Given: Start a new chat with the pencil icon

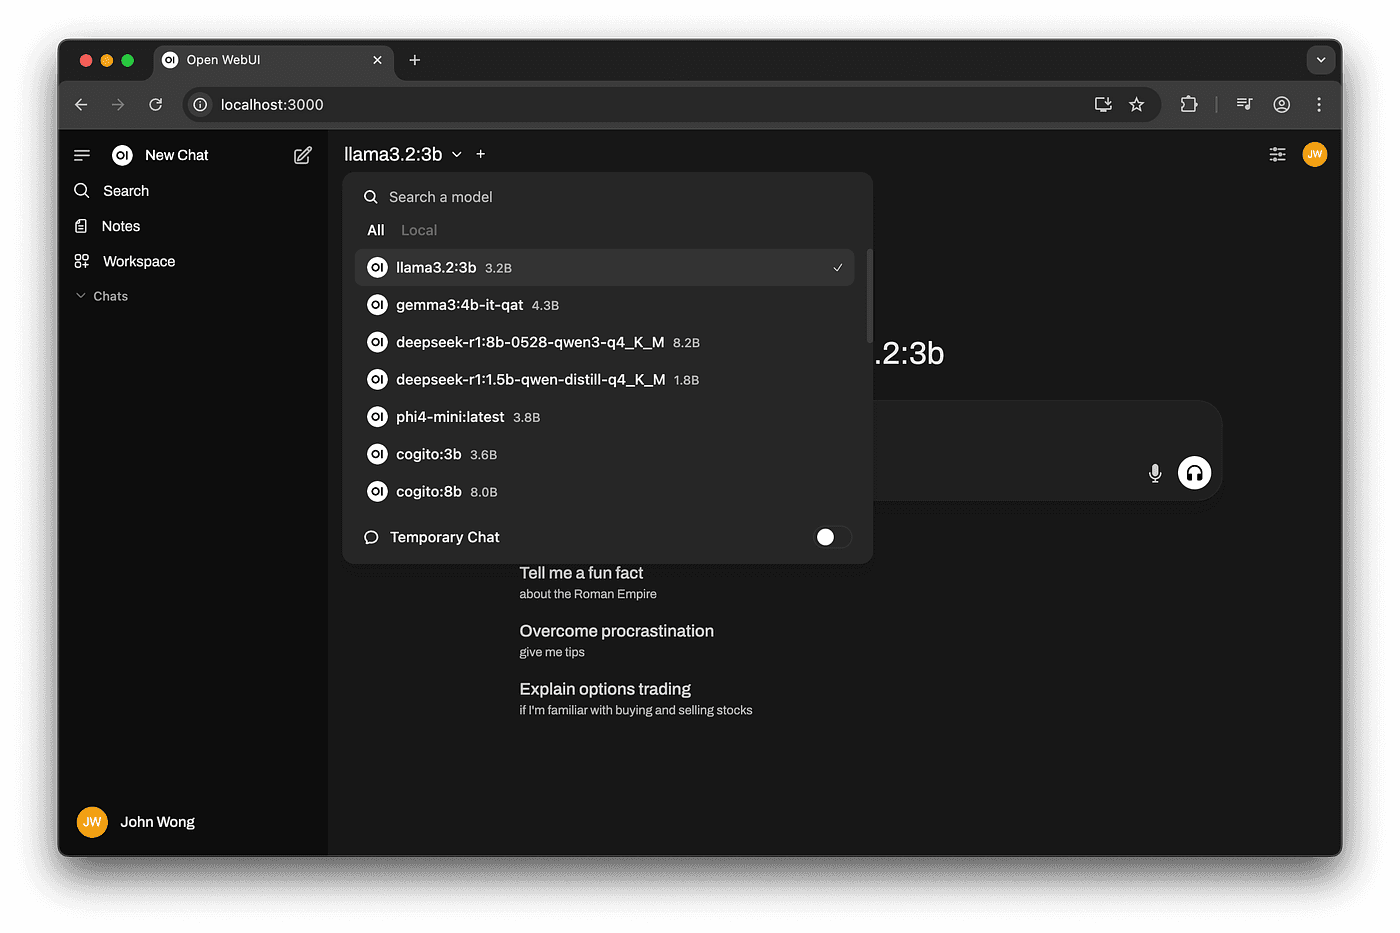Looking at the screenshot, I should tap(303, 155).
